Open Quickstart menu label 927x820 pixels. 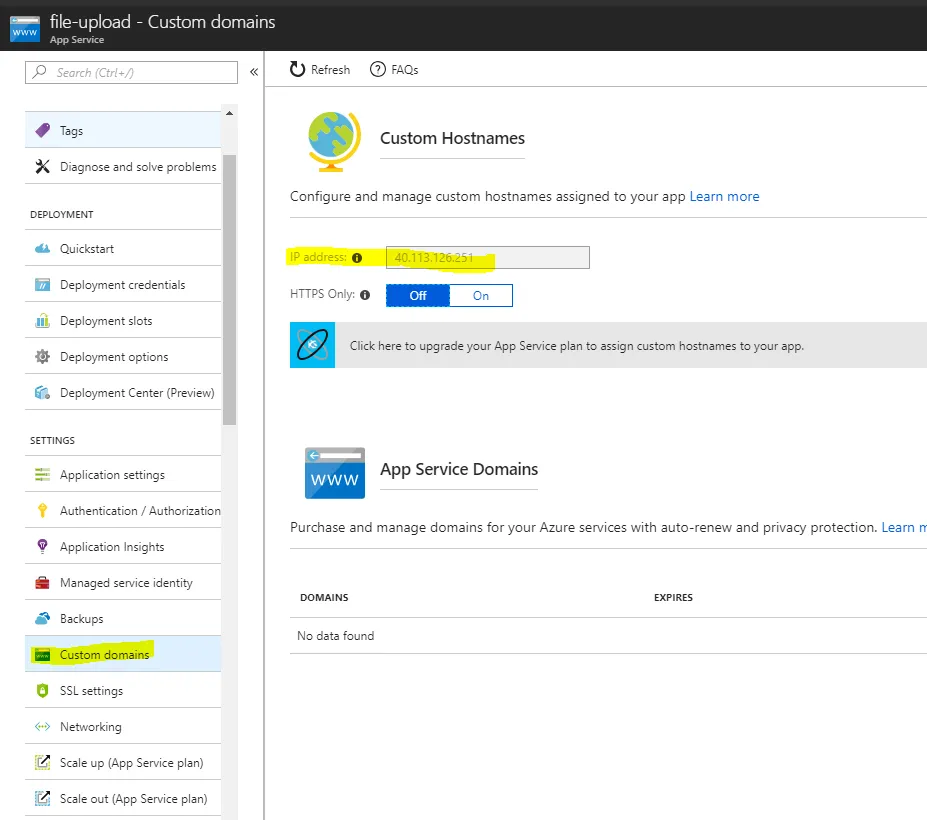(87, 249)
